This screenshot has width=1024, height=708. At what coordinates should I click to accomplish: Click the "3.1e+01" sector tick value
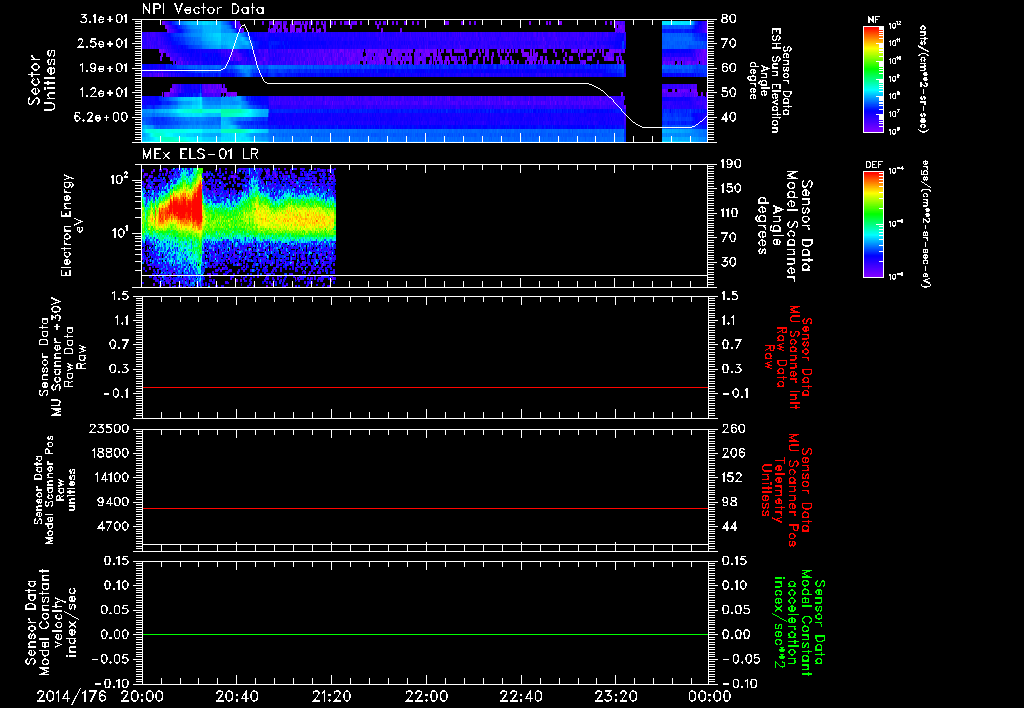tap(104, 19)
